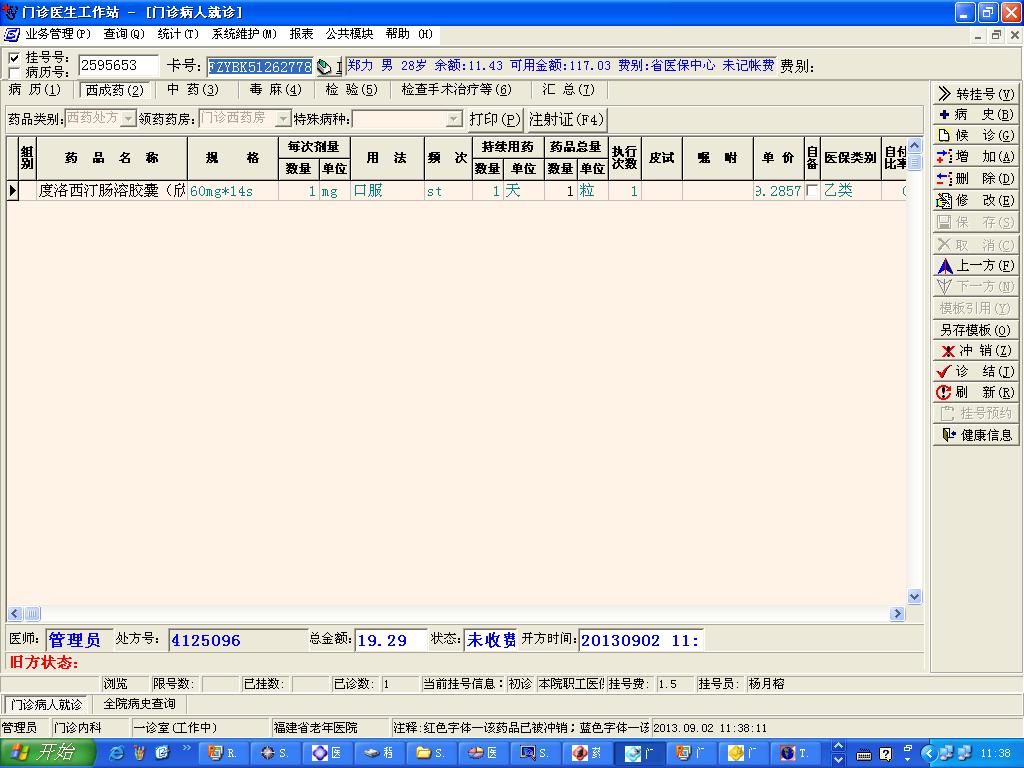Click the horizontal scrollbar's left arrow
Screen dimensions: 1024x768
(15, 613)
